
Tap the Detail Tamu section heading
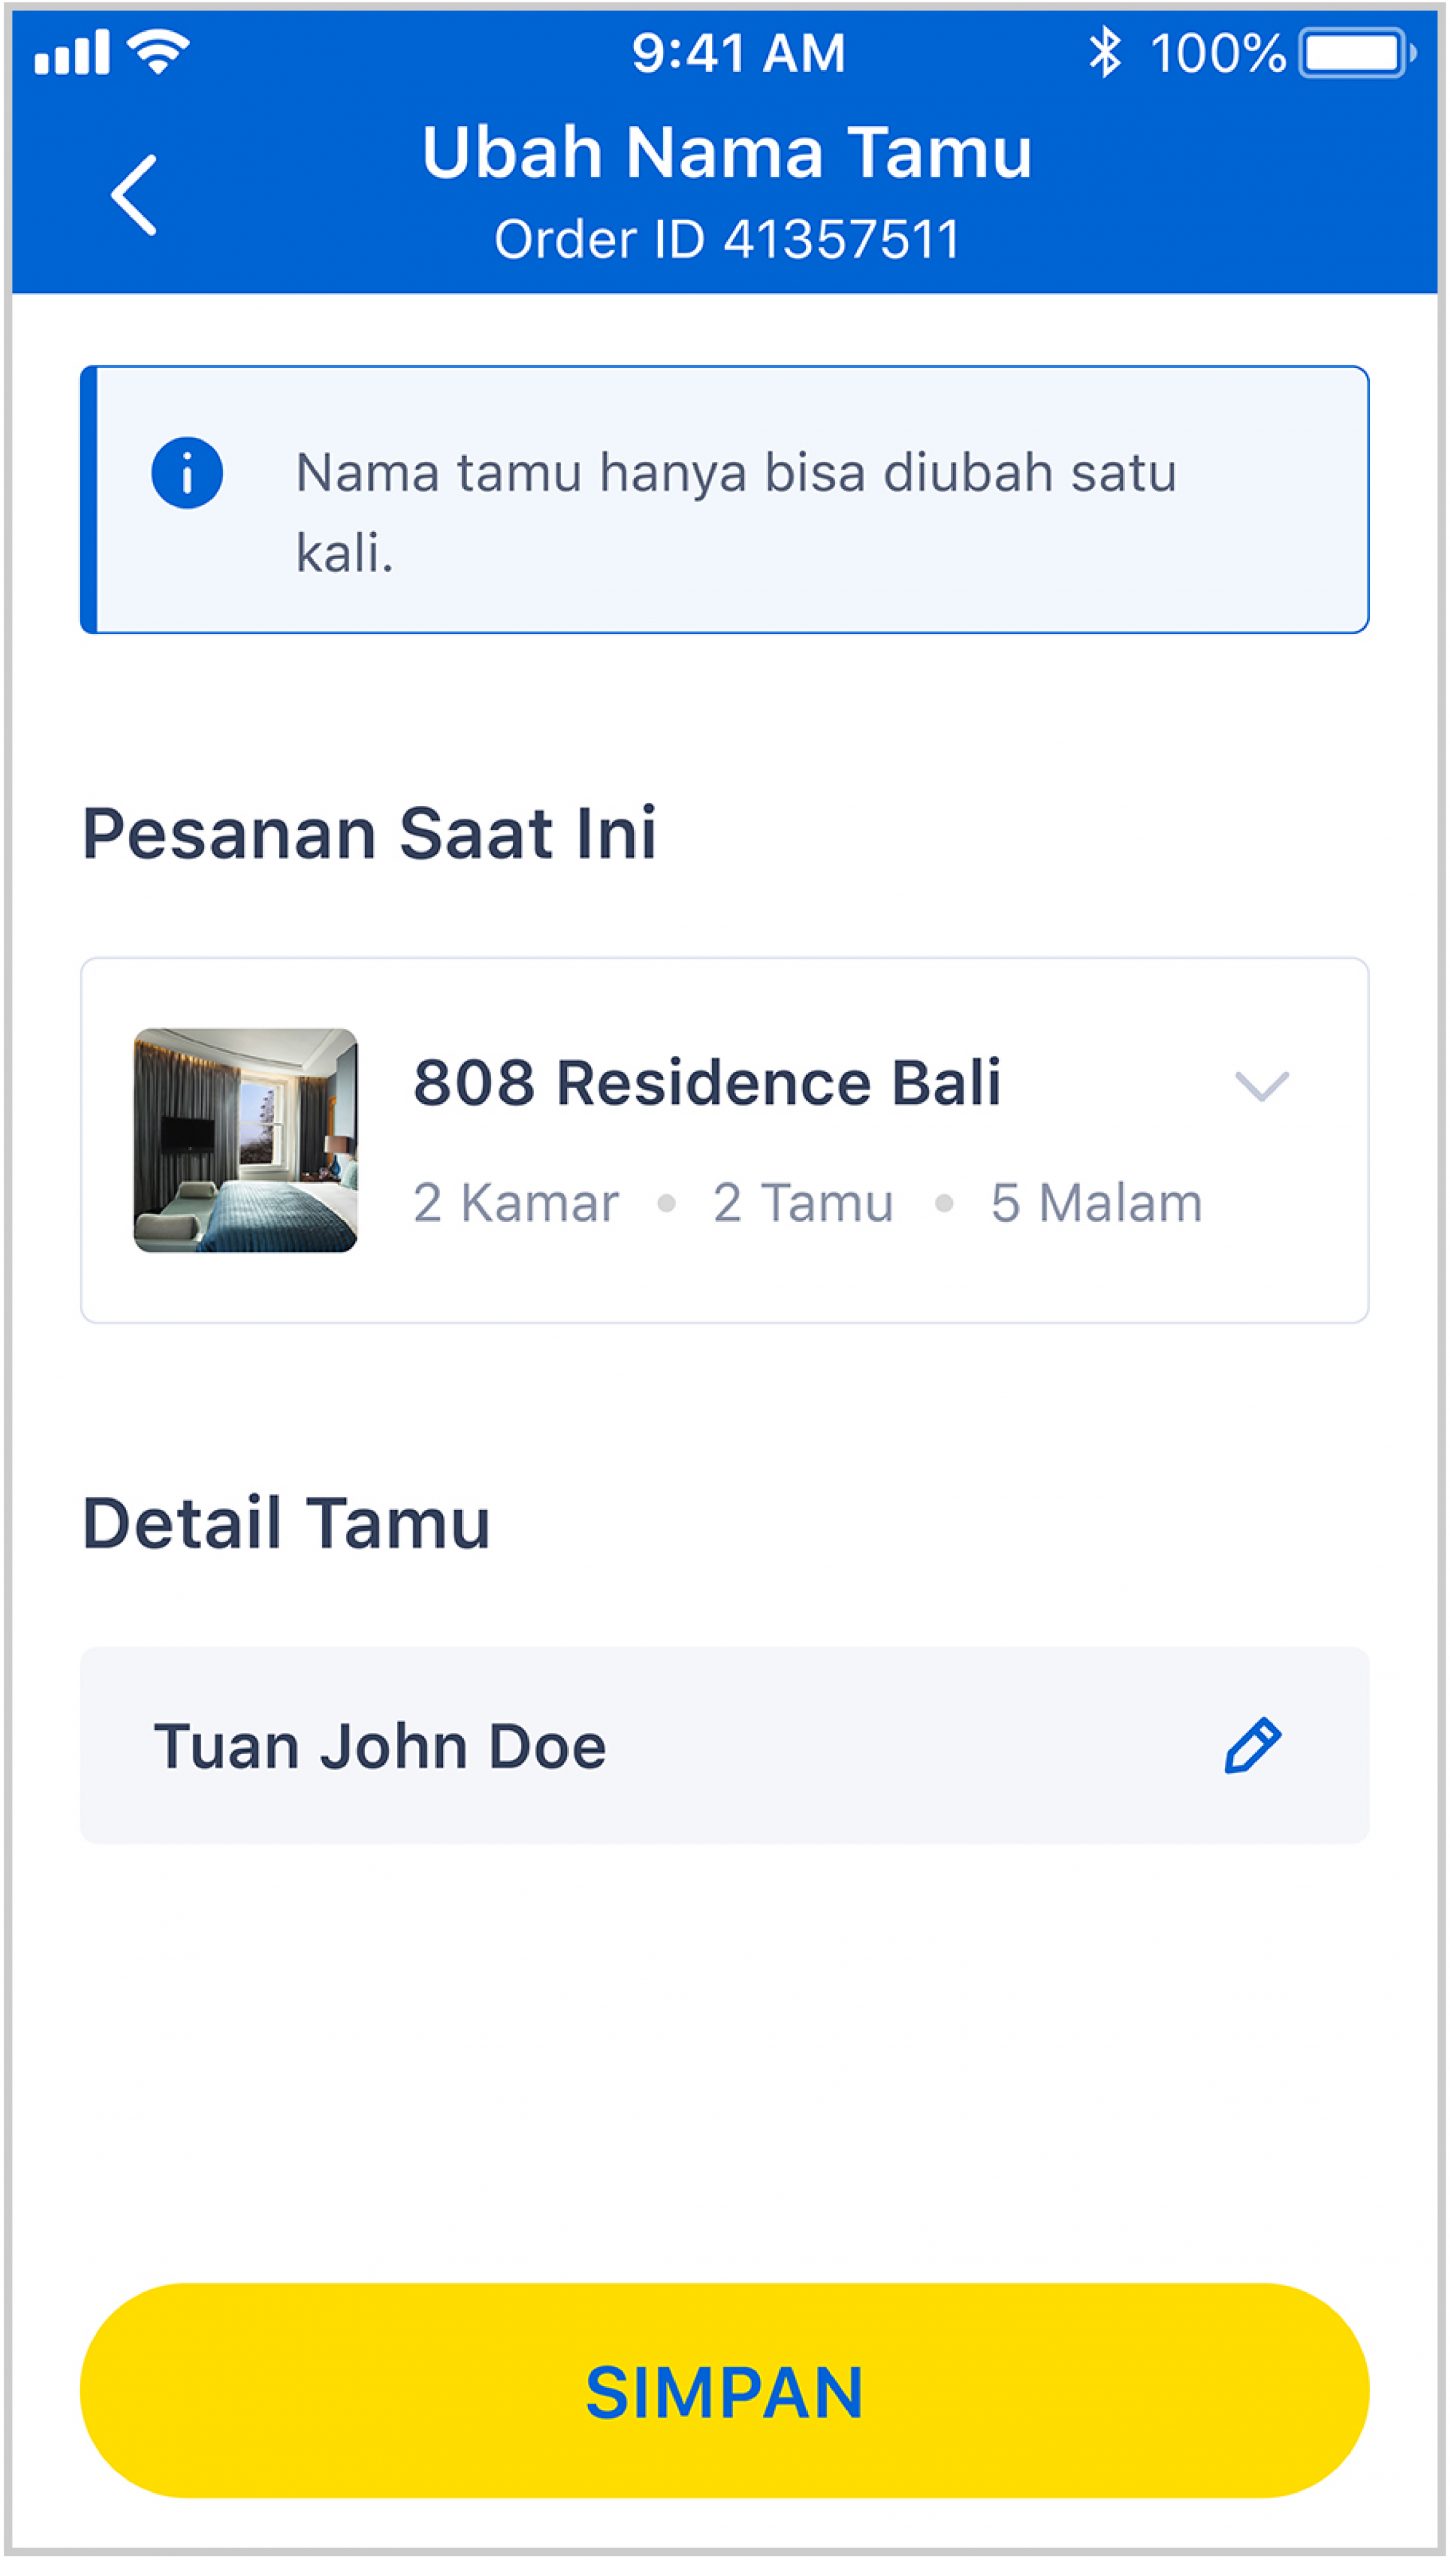(286, 1524)
